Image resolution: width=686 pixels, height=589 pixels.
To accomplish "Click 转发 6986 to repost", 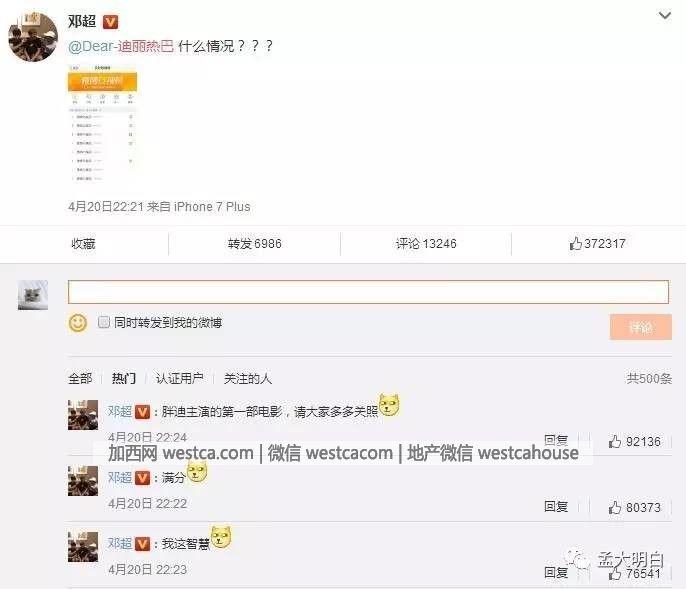I will [255, 243].
